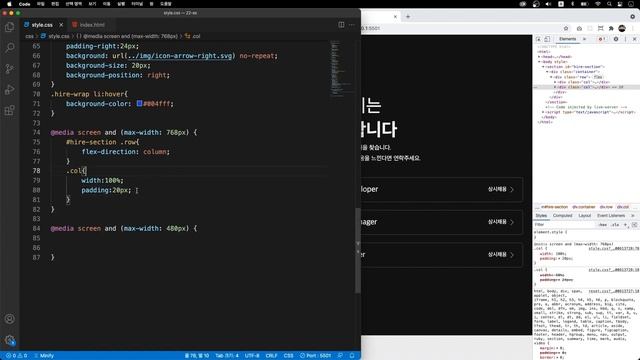Expand the script node in DOM tree
Image resolution: width=640 pixels, height=360 pixels.
click(x=543, y=112)
